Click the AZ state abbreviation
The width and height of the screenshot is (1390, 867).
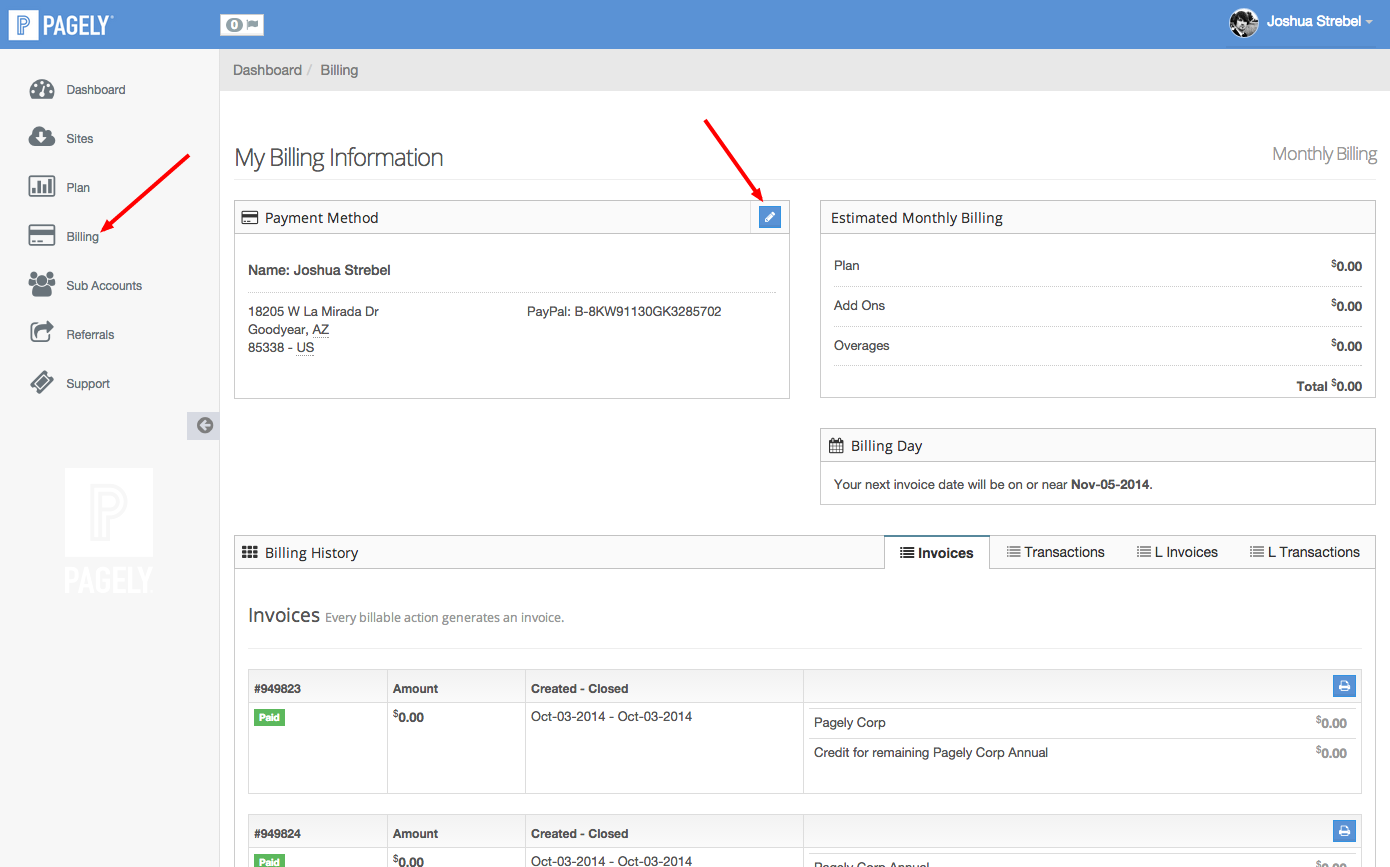pyautogui.click(x=320, y=330)
